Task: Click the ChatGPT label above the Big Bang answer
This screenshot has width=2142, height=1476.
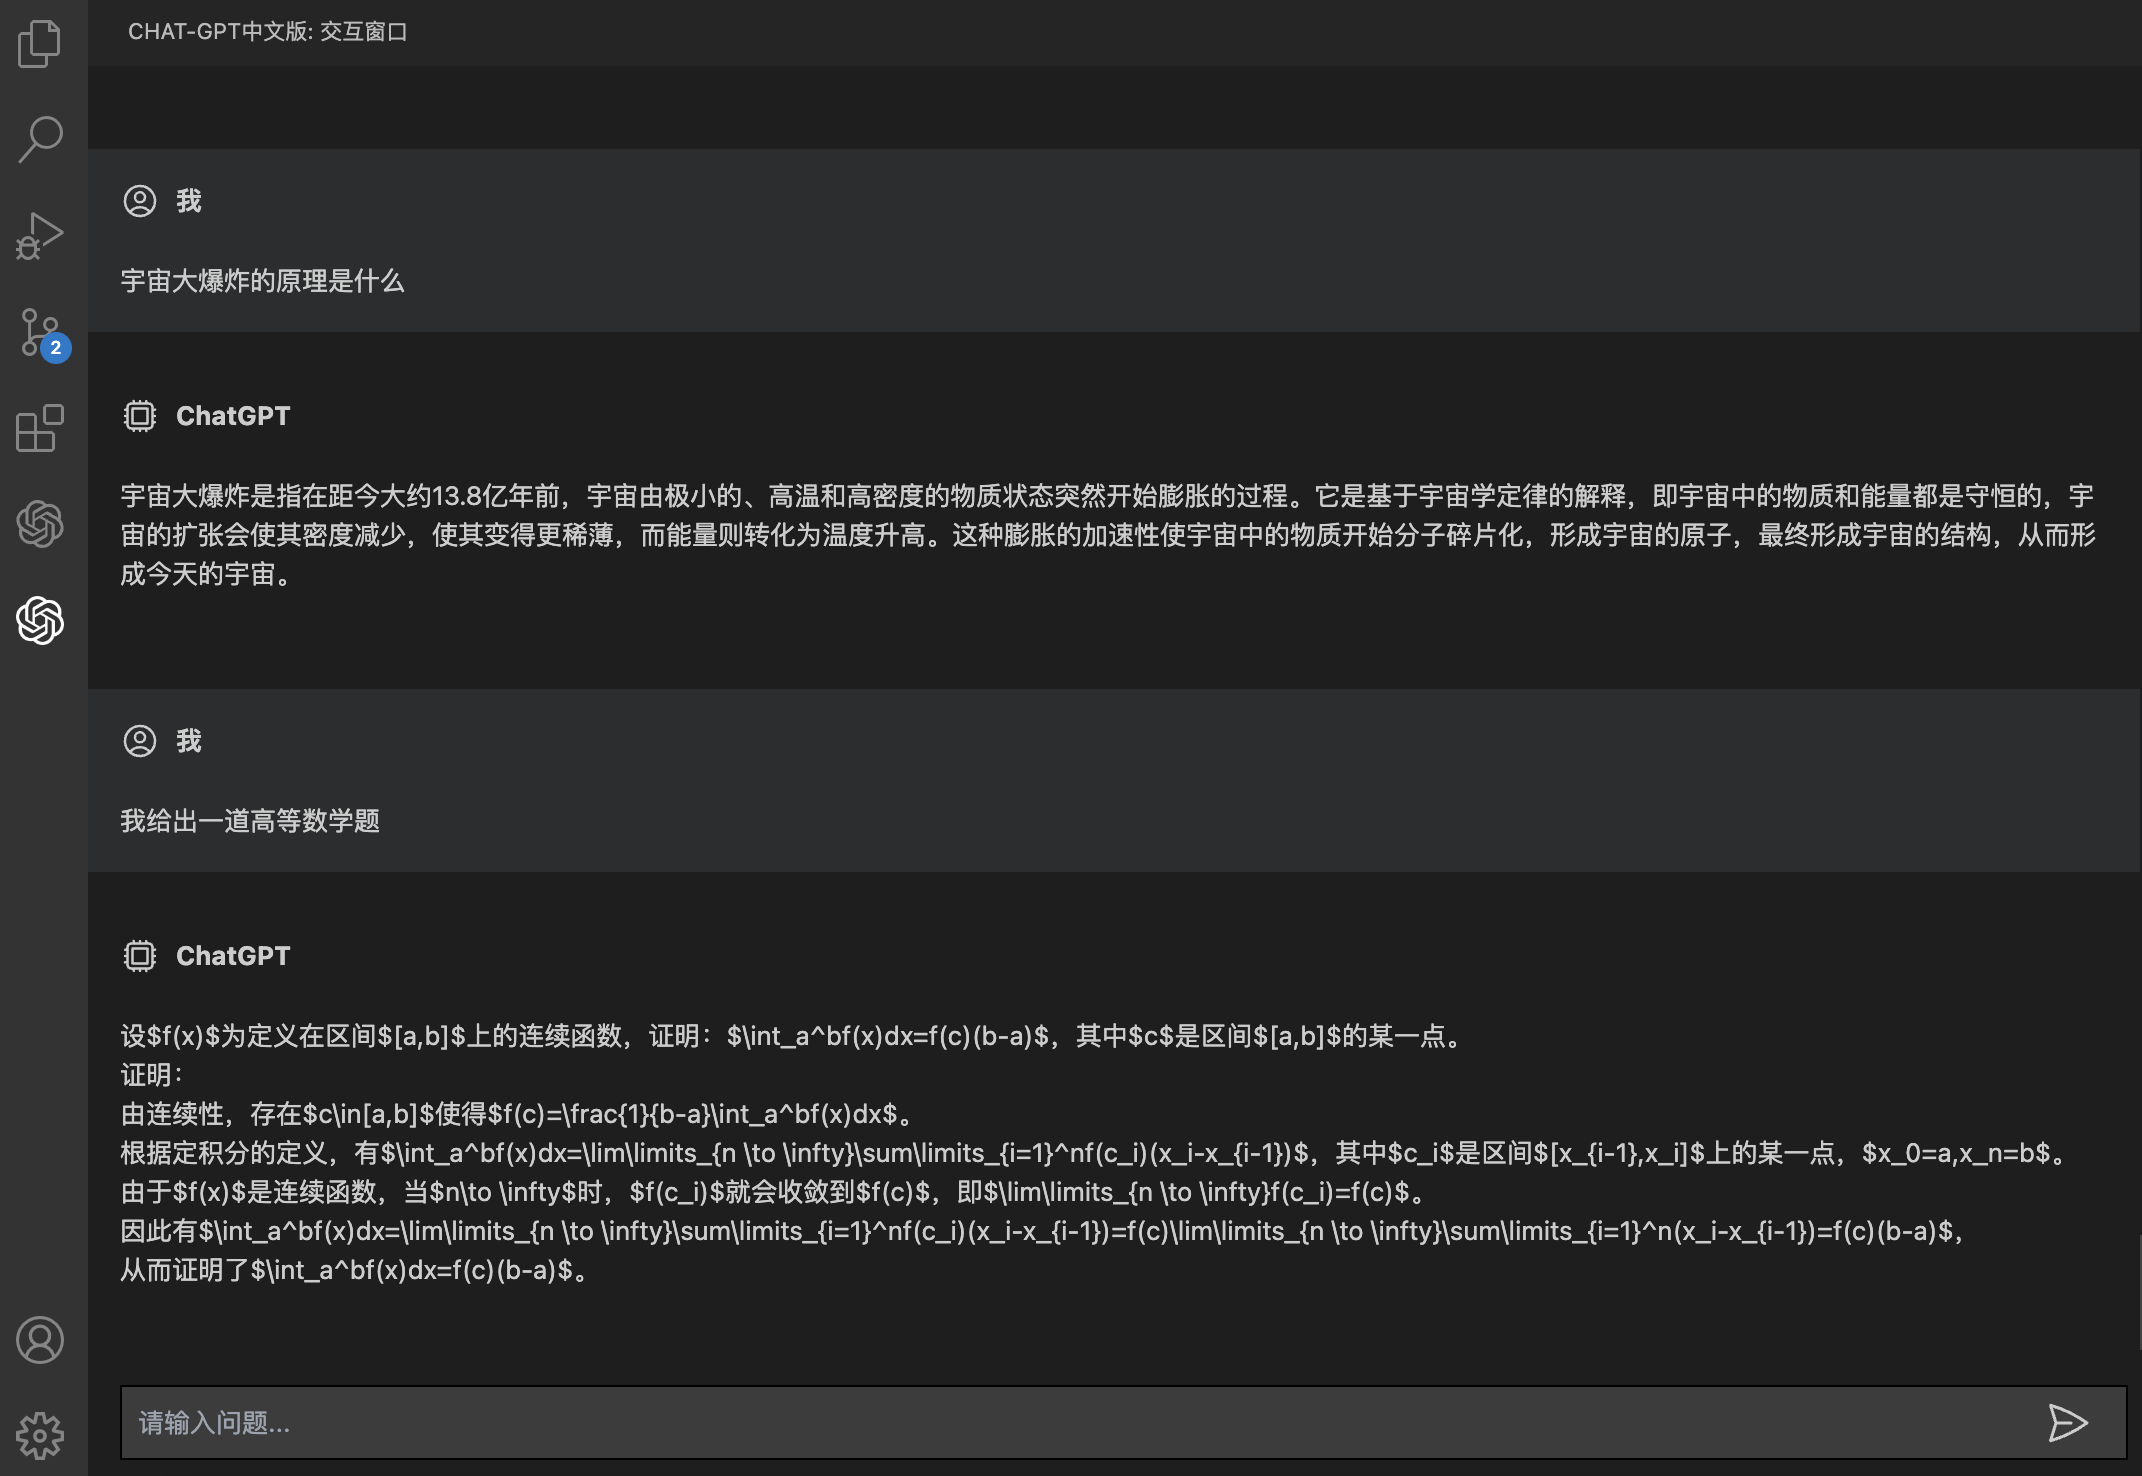Action: pos(233,416)
